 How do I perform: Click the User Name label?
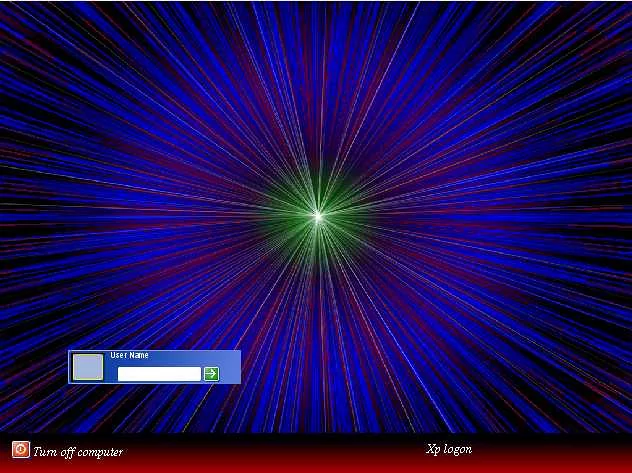click(x=129, y=355)
